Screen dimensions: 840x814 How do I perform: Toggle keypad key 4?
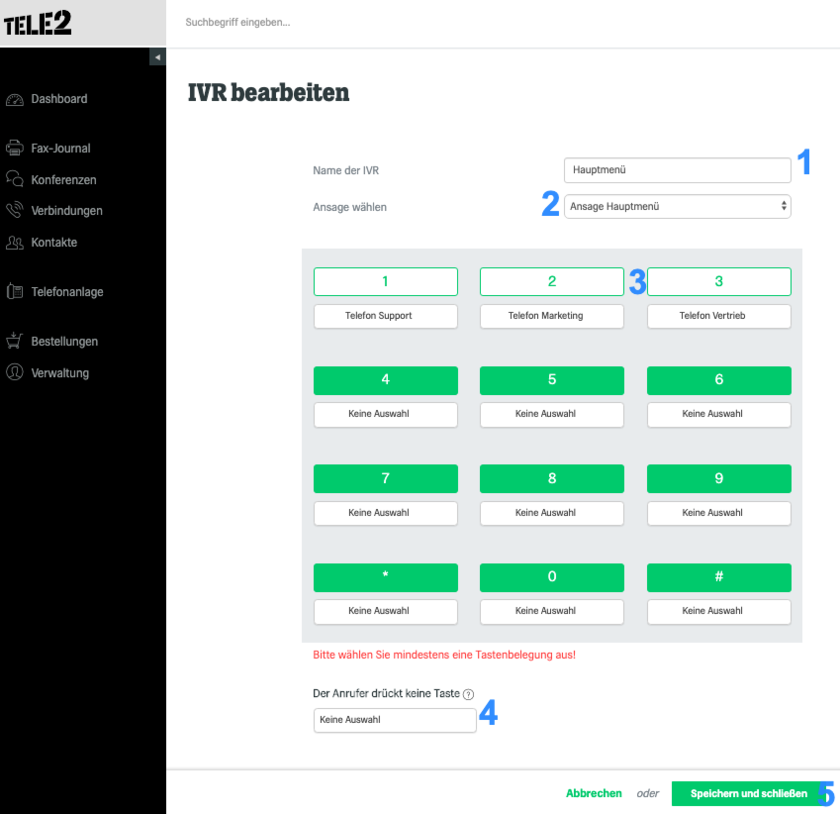(x=386, y=380)
